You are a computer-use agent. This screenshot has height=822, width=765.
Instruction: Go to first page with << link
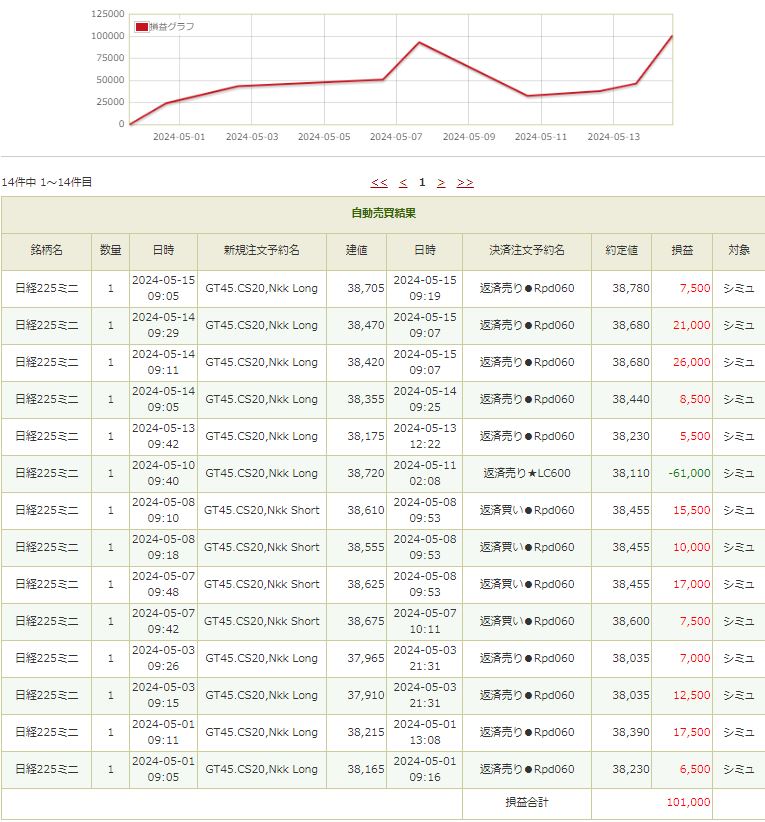[379, 182]
